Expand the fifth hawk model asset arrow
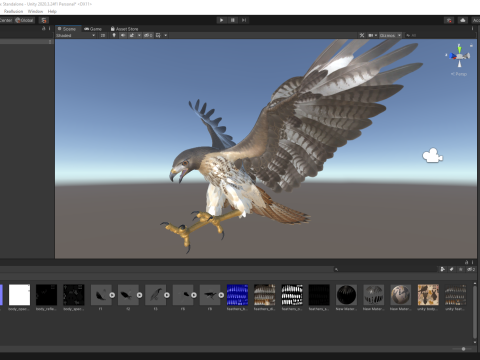480x360 pixels. (x=221, y=295)
